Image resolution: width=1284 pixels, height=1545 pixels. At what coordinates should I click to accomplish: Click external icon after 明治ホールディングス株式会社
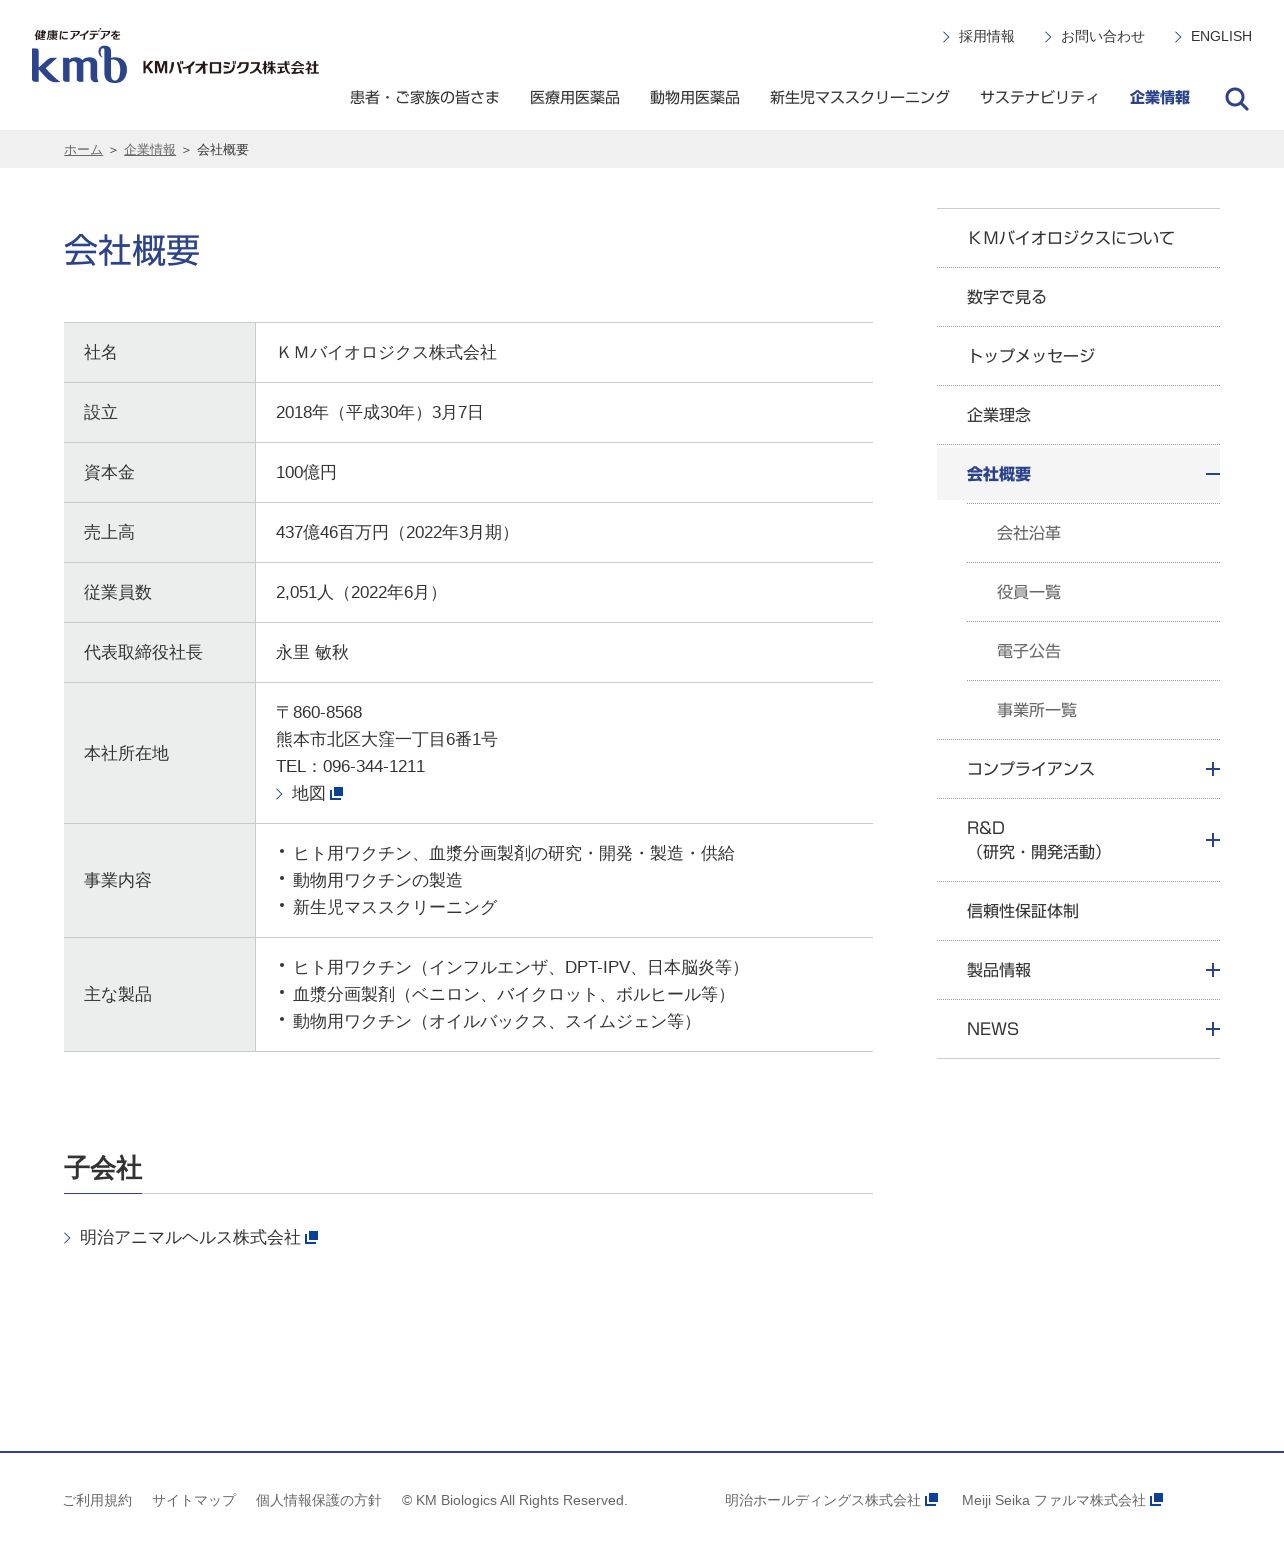tap(932, 1499)
